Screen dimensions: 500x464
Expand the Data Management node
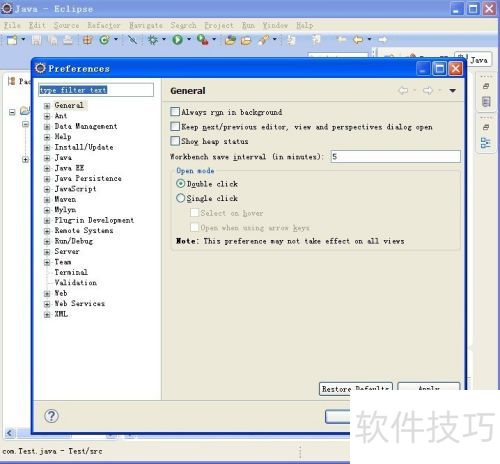tap(47, 127)
